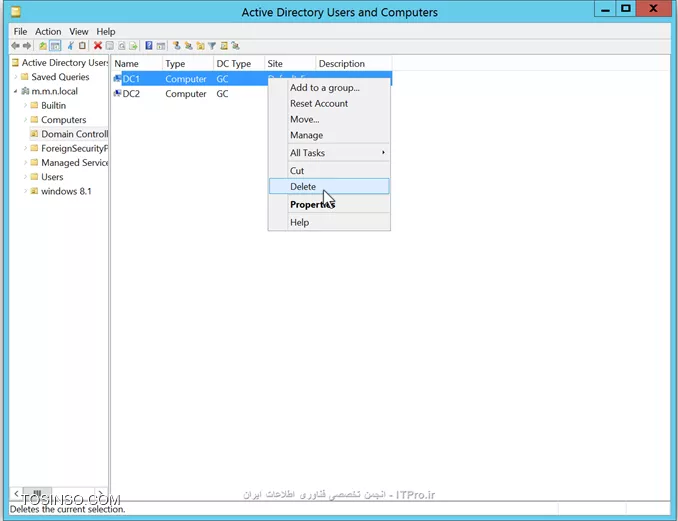Click the DC1 computer icon
The height and width of the screenshot is (521, 678).
coord(117,79)
